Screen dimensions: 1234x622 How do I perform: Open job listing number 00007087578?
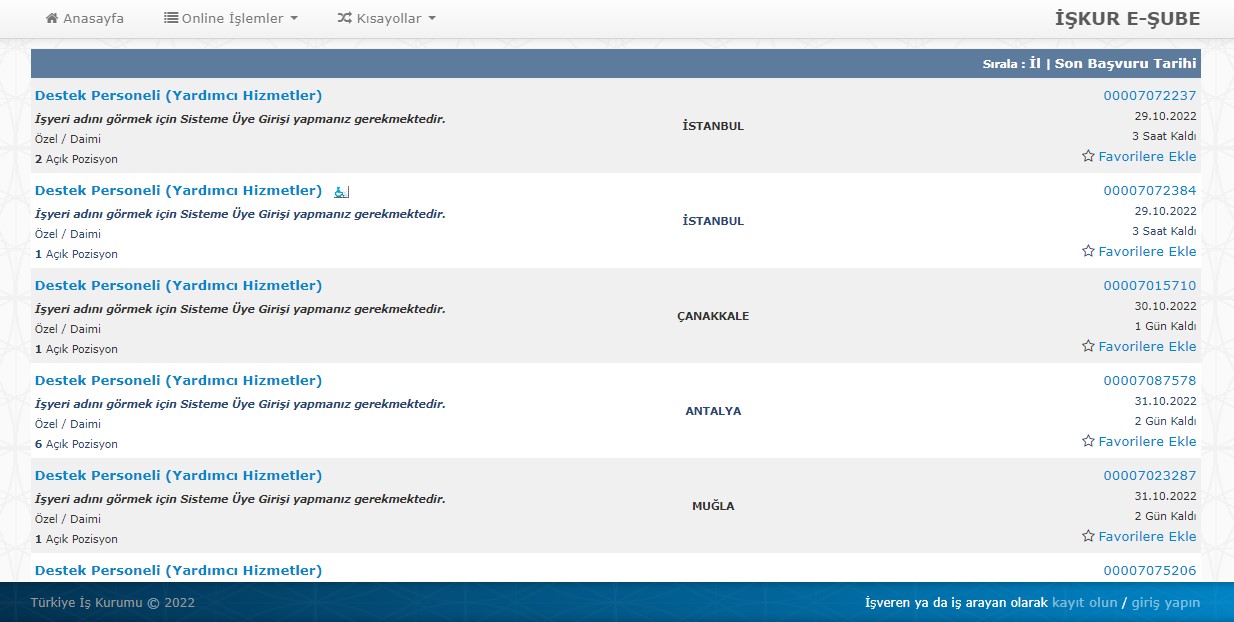point(1149,380)
